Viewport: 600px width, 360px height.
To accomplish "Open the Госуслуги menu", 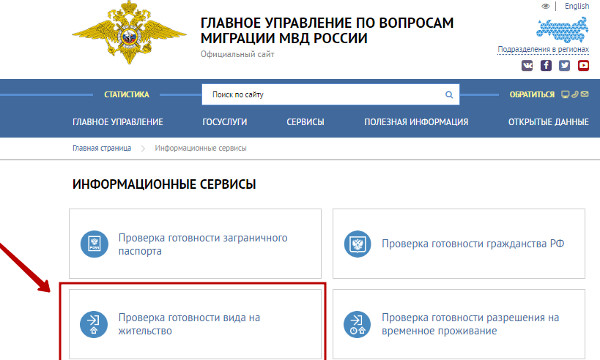I will [225, 122].
